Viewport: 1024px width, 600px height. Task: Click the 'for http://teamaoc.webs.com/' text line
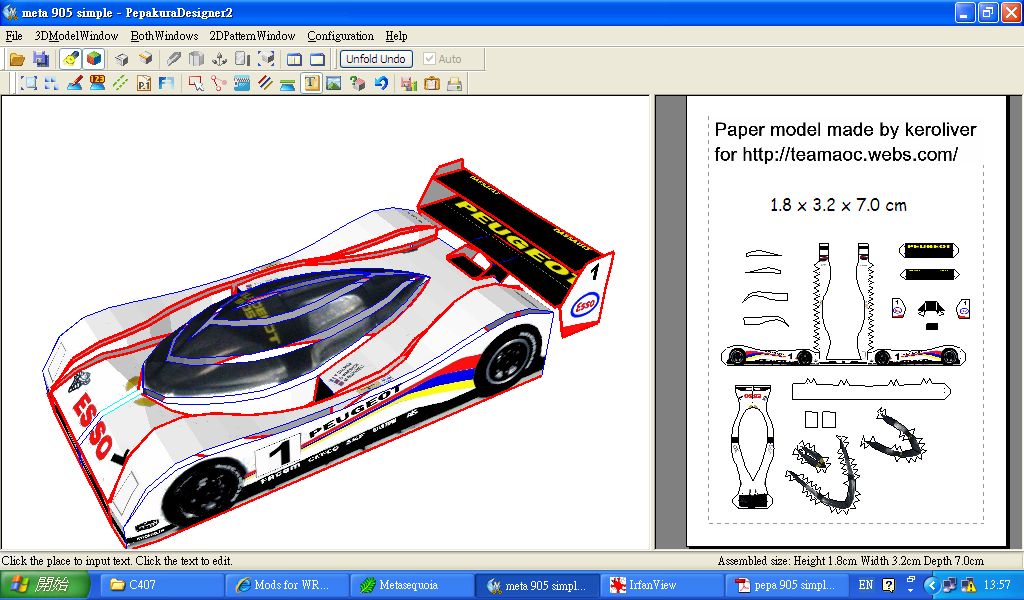click(836, 154)
